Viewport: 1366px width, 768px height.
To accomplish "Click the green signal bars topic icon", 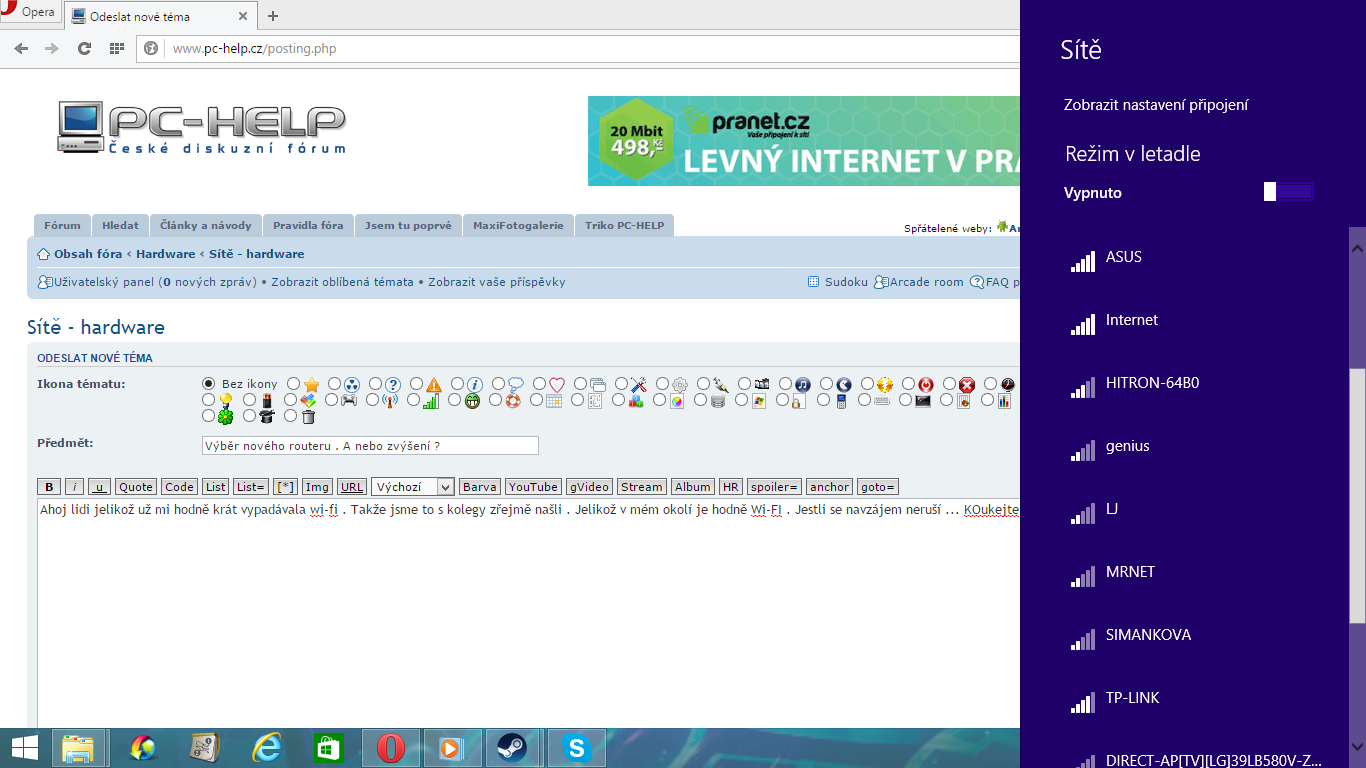I will coord(431,401).
